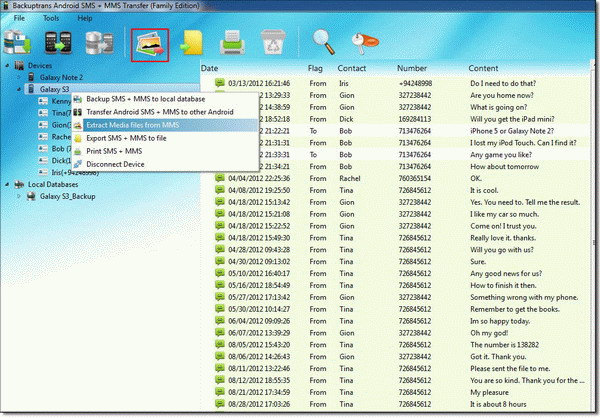Click message icon for 03/13/2012 16:21:46 row
Screen dimensions: 600x417
pyautogui.click(x=220, y=83)
